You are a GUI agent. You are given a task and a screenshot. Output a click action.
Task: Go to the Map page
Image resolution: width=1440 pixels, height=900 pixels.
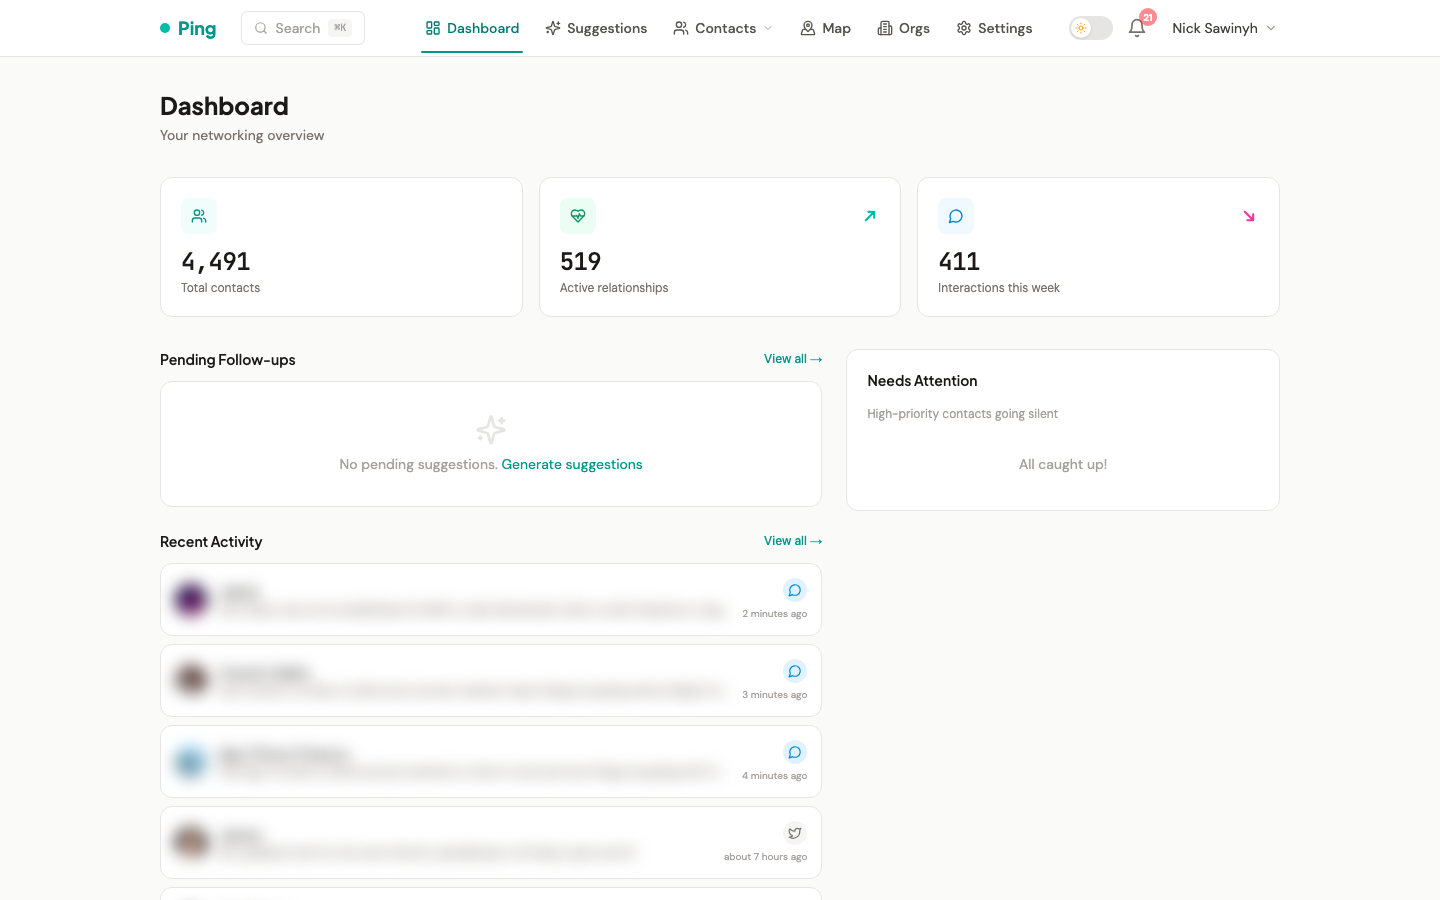826,28
